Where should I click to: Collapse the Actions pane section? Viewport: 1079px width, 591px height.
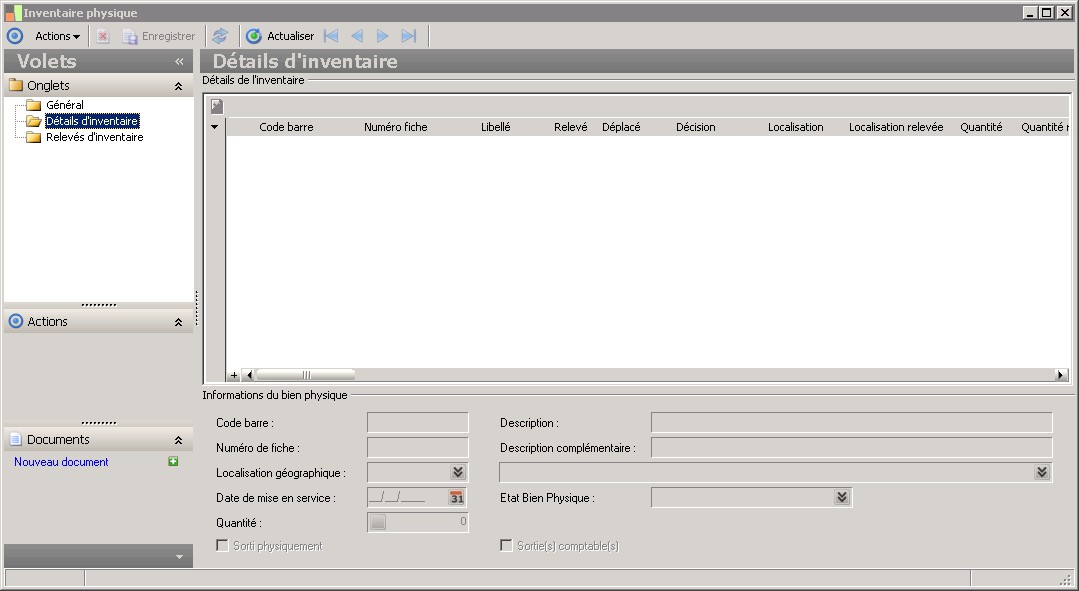click(x=178, y=322)
